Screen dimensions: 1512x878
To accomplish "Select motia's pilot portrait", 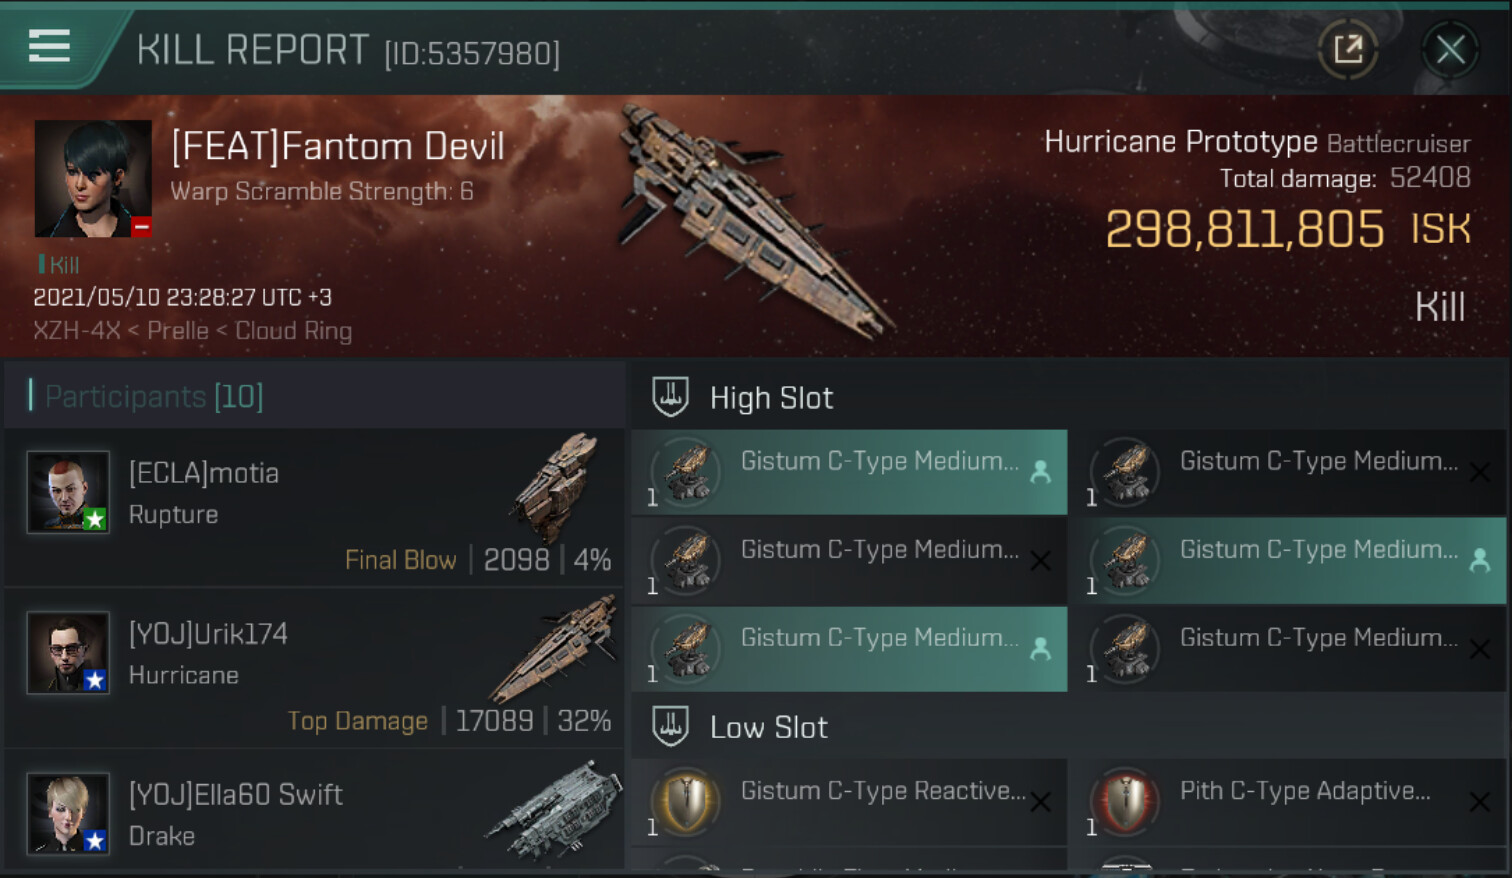I will [x=68, y=491].
